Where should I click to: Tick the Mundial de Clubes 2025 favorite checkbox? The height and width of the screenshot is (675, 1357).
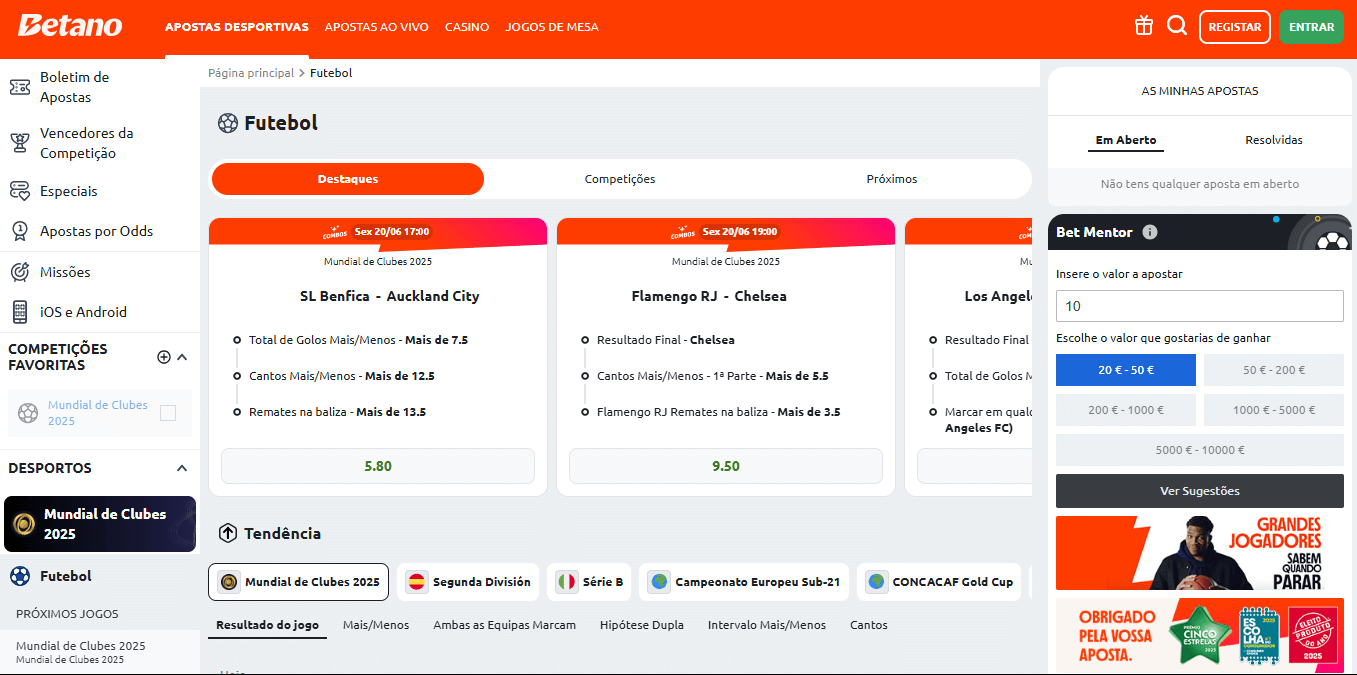coord(168,413)
